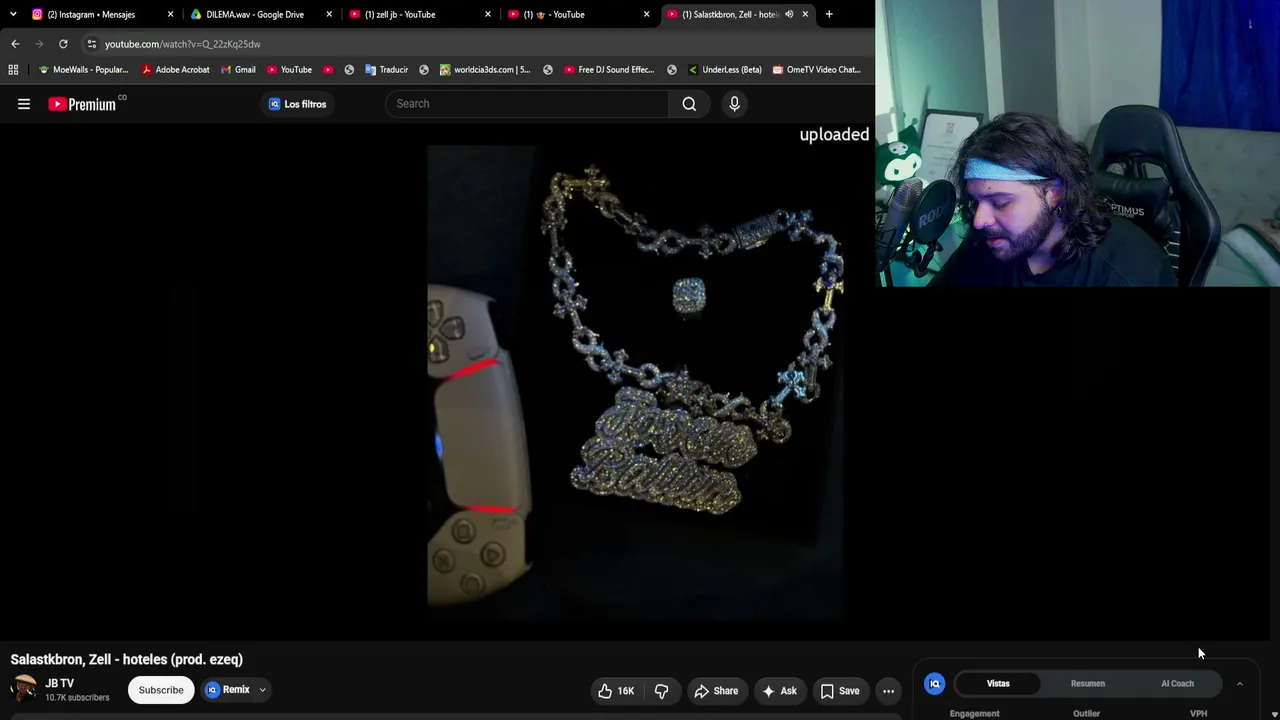Image resolution: width=1280 pixels, height=720 pixels.
Task: Open UnderLess (Beta) bookmark
Action: (724, 70)
